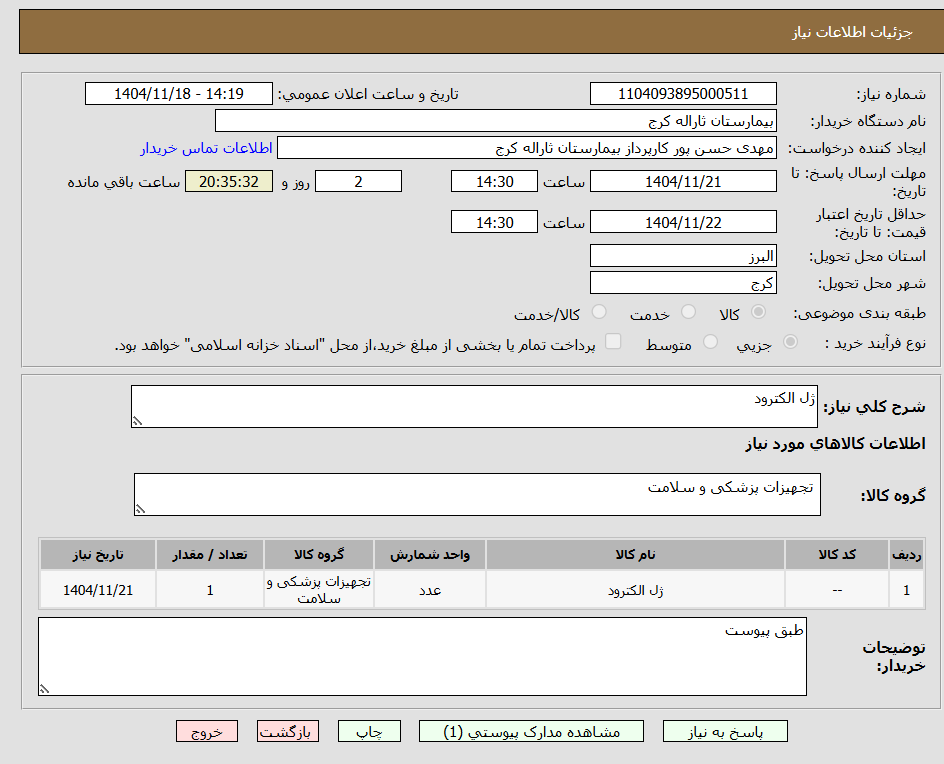Click the جزئیات اطلاعات نیاز page title
The width and height of the screenshot is (944, 764).
pyautogui.click(x=852, y=32)
